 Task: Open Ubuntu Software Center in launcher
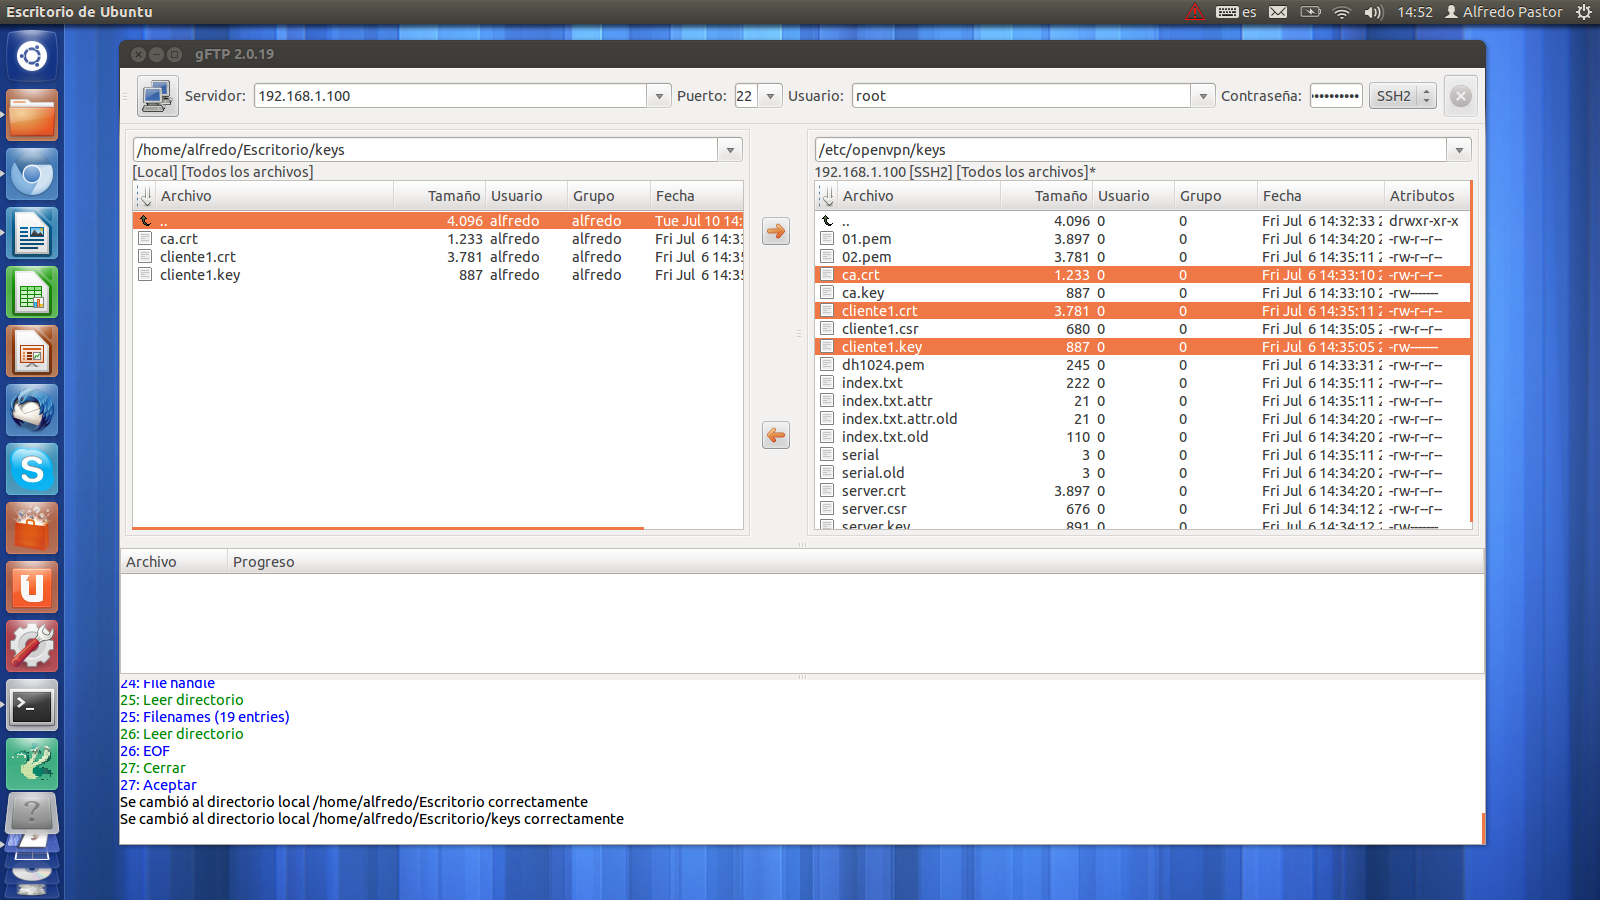point(32,529)
